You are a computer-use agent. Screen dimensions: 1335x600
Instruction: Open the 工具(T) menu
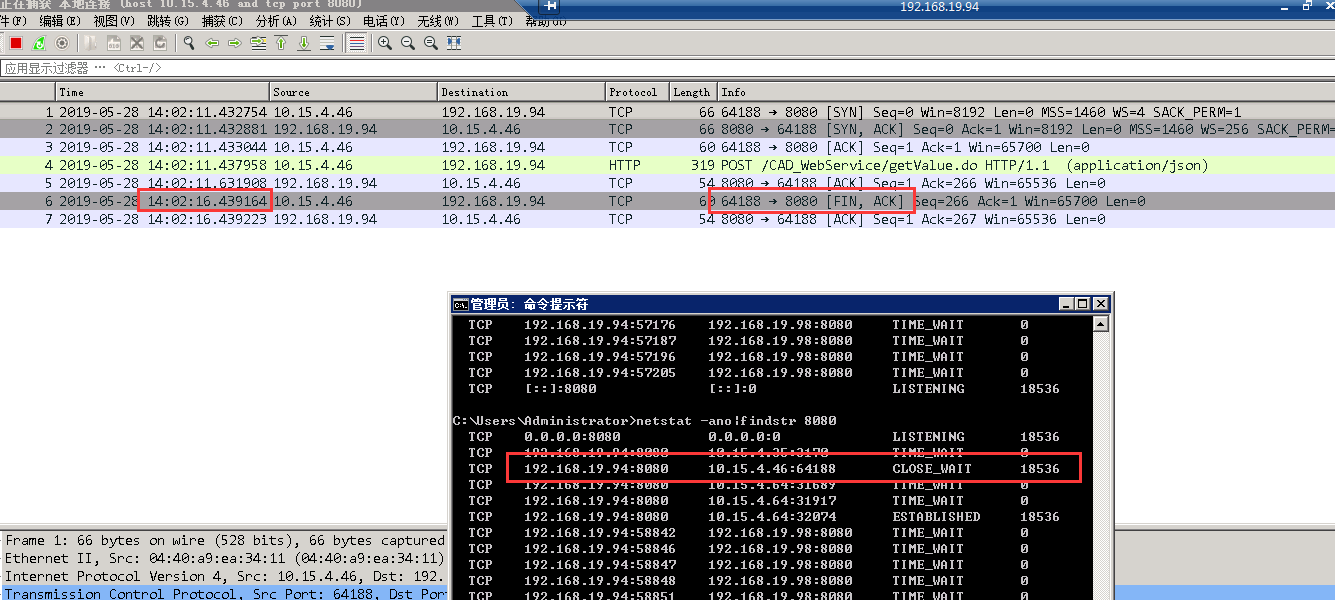tap(491, 21)
